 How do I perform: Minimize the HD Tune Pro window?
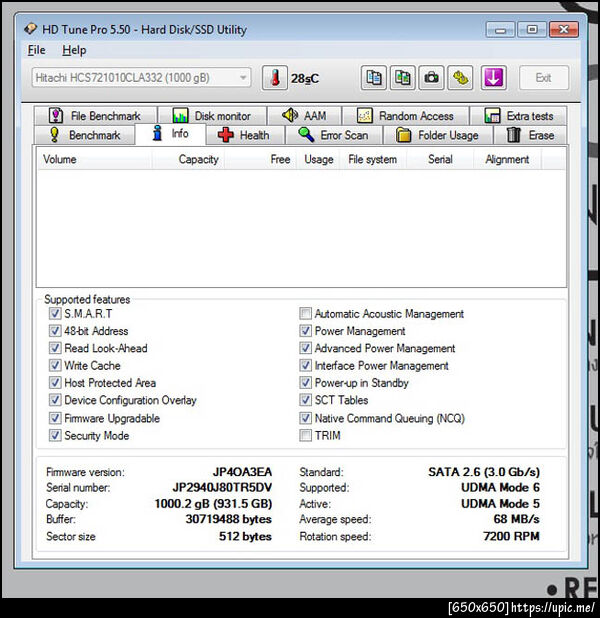(x=500, y=30)
